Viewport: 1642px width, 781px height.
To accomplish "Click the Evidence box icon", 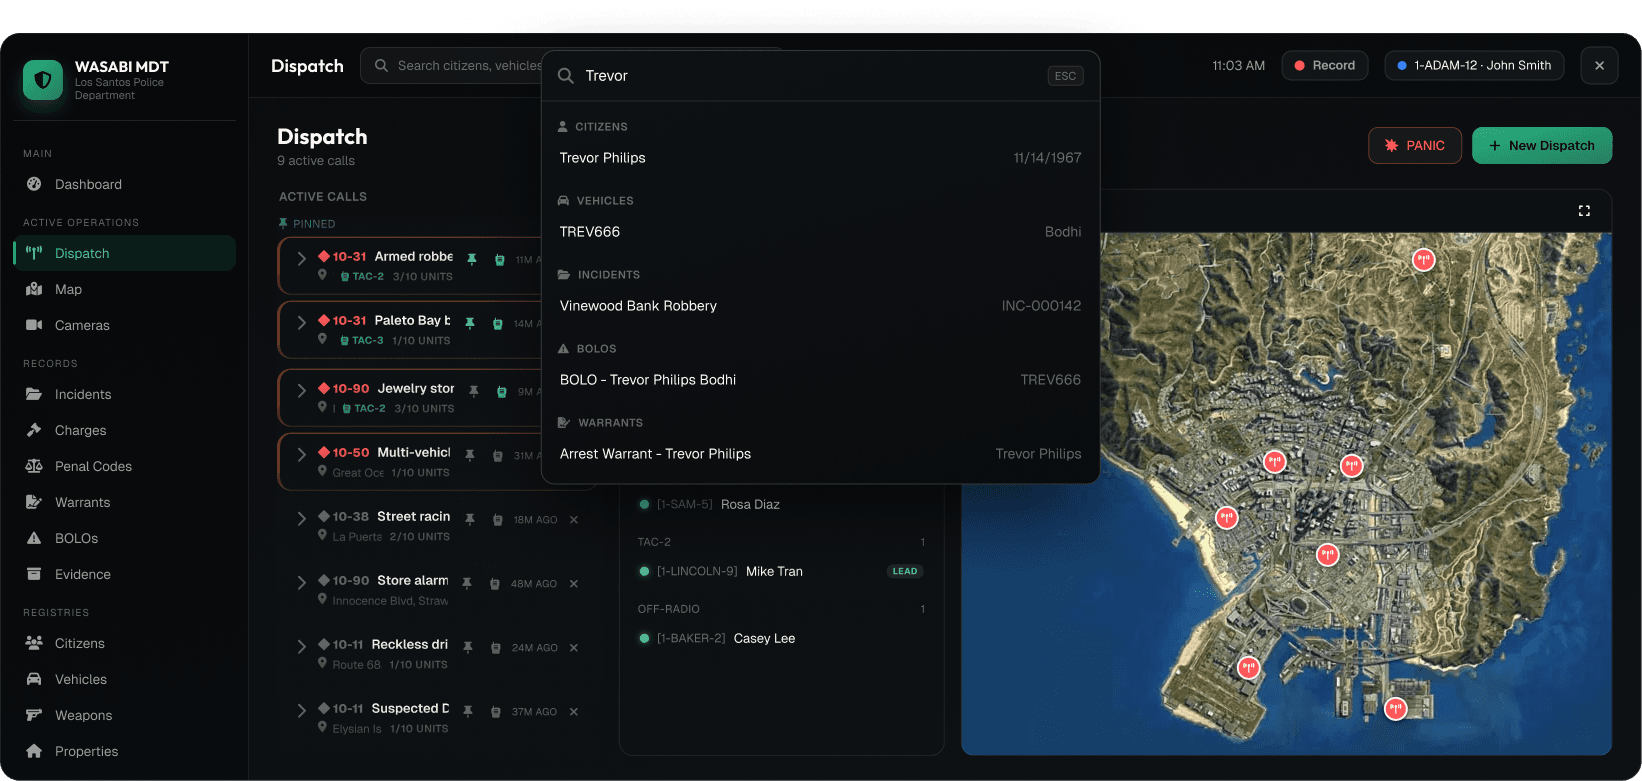I will 34,574.
